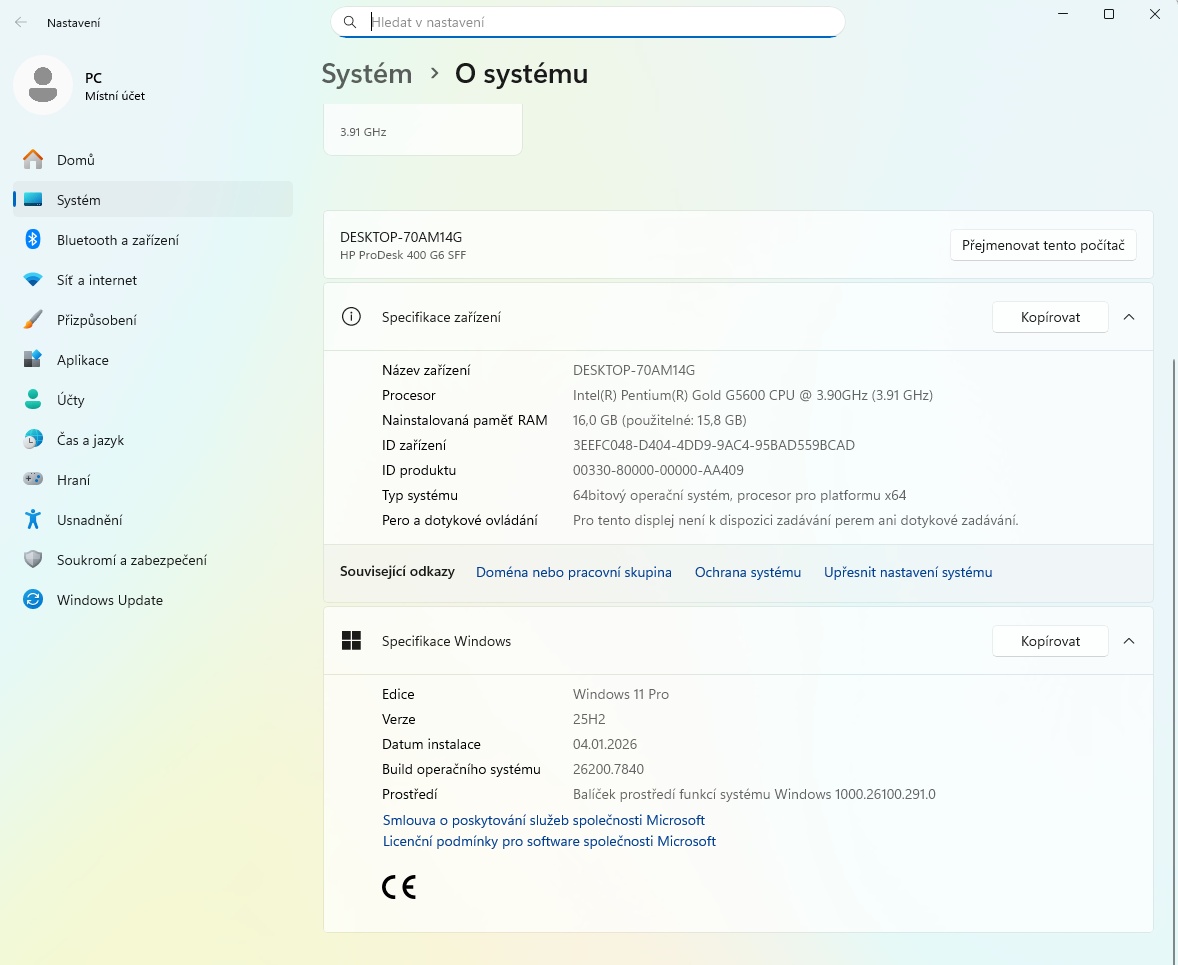
Task: Select Systém in the left navigation
Action: coord(78,200)
